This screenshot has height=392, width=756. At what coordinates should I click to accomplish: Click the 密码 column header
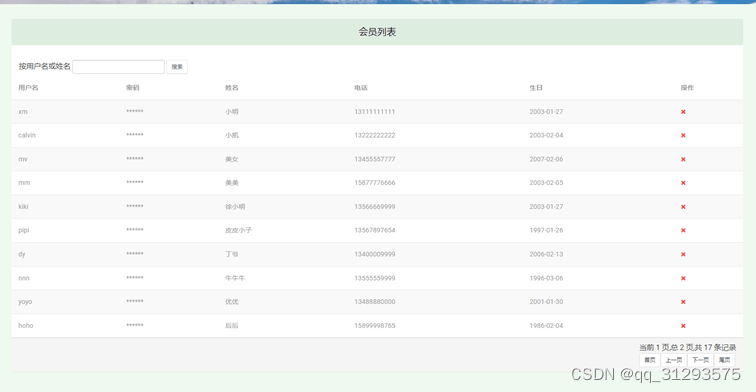tap(133, 88)
